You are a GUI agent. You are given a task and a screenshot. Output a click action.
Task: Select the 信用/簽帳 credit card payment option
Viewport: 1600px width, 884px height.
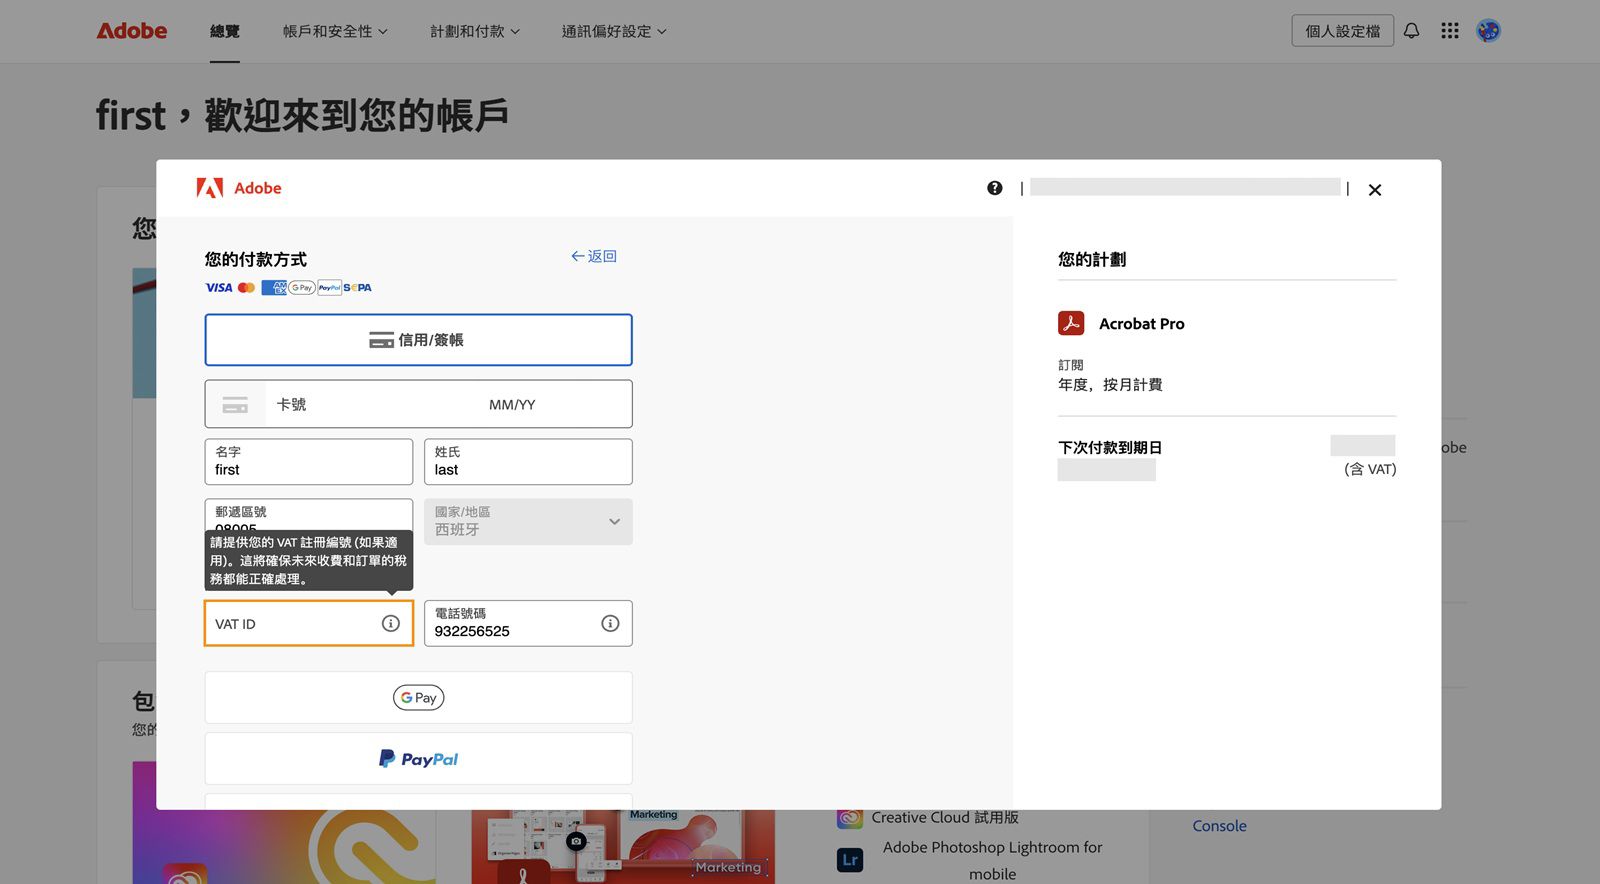(x=418, y=340)
